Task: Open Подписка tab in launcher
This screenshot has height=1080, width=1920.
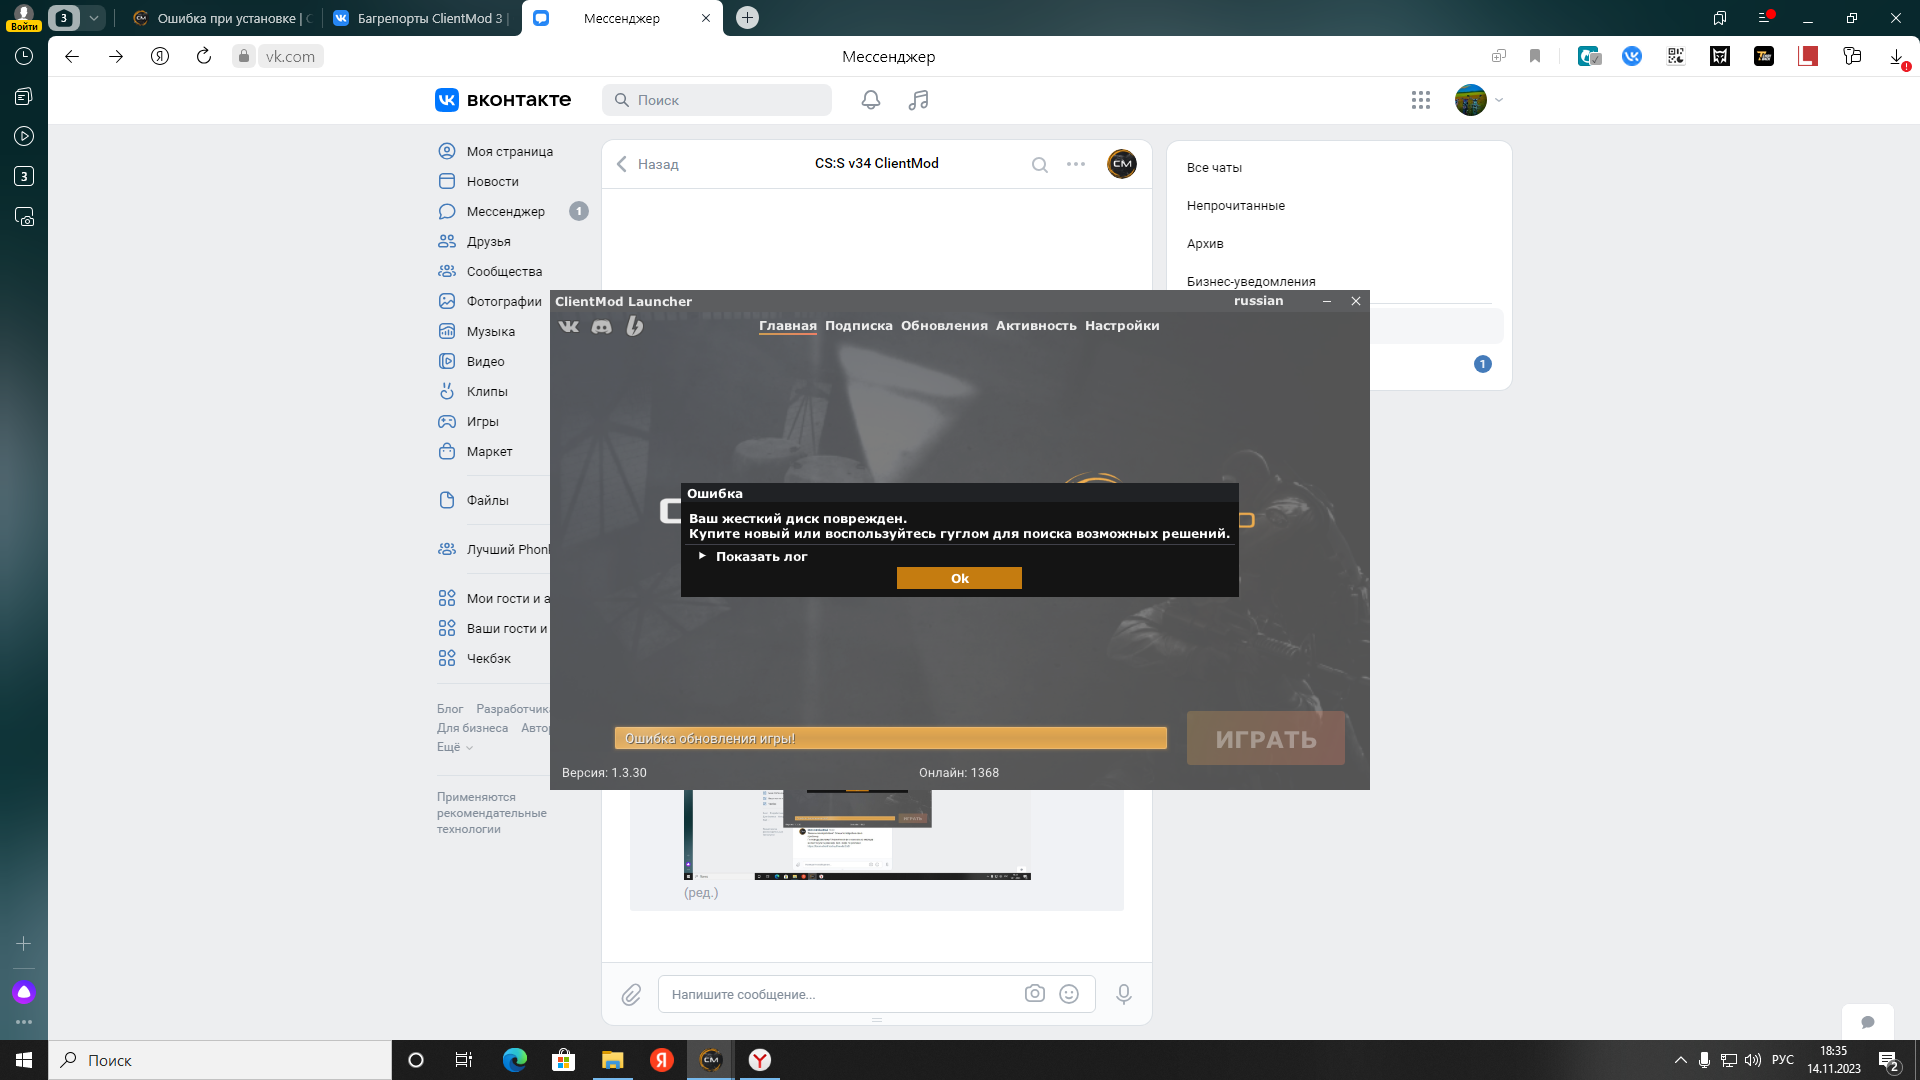Action: 858,326
